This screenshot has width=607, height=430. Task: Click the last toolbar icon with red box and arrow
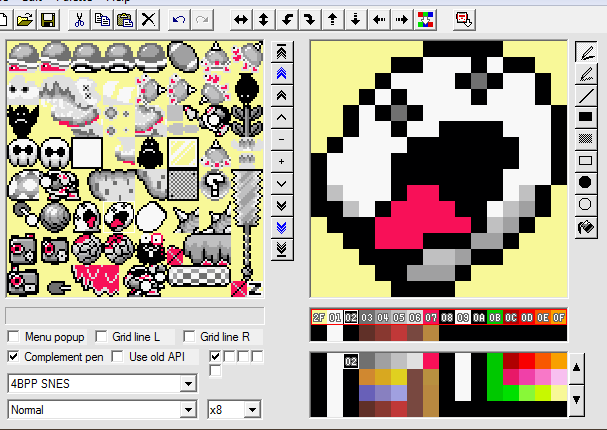pos(464,19)
